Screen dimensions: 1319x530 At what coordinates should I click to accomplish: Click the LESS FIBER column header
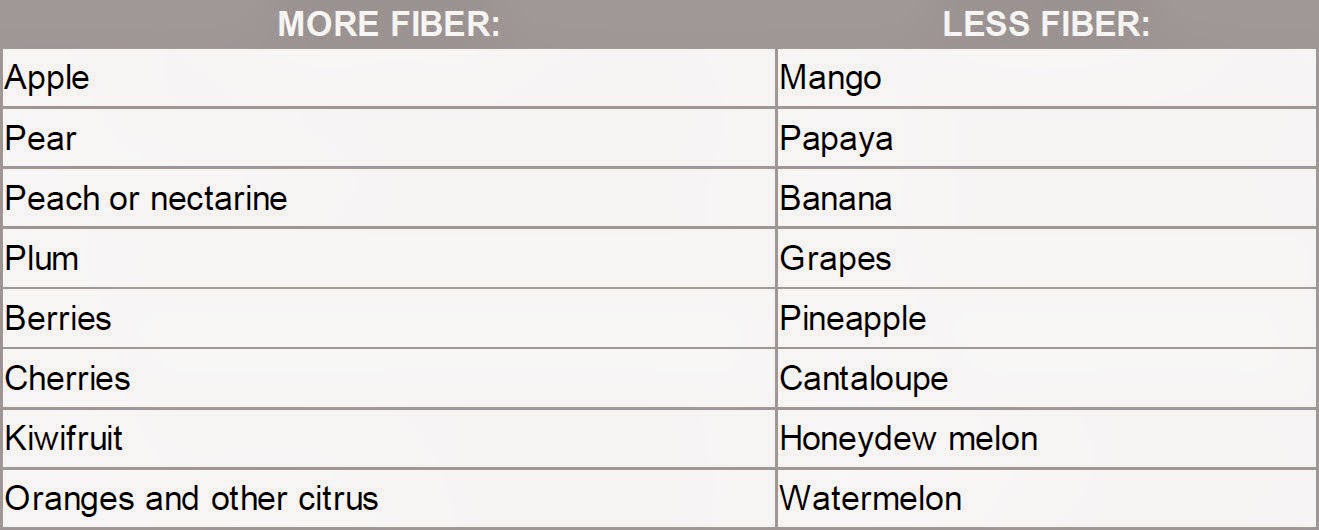1047,24
